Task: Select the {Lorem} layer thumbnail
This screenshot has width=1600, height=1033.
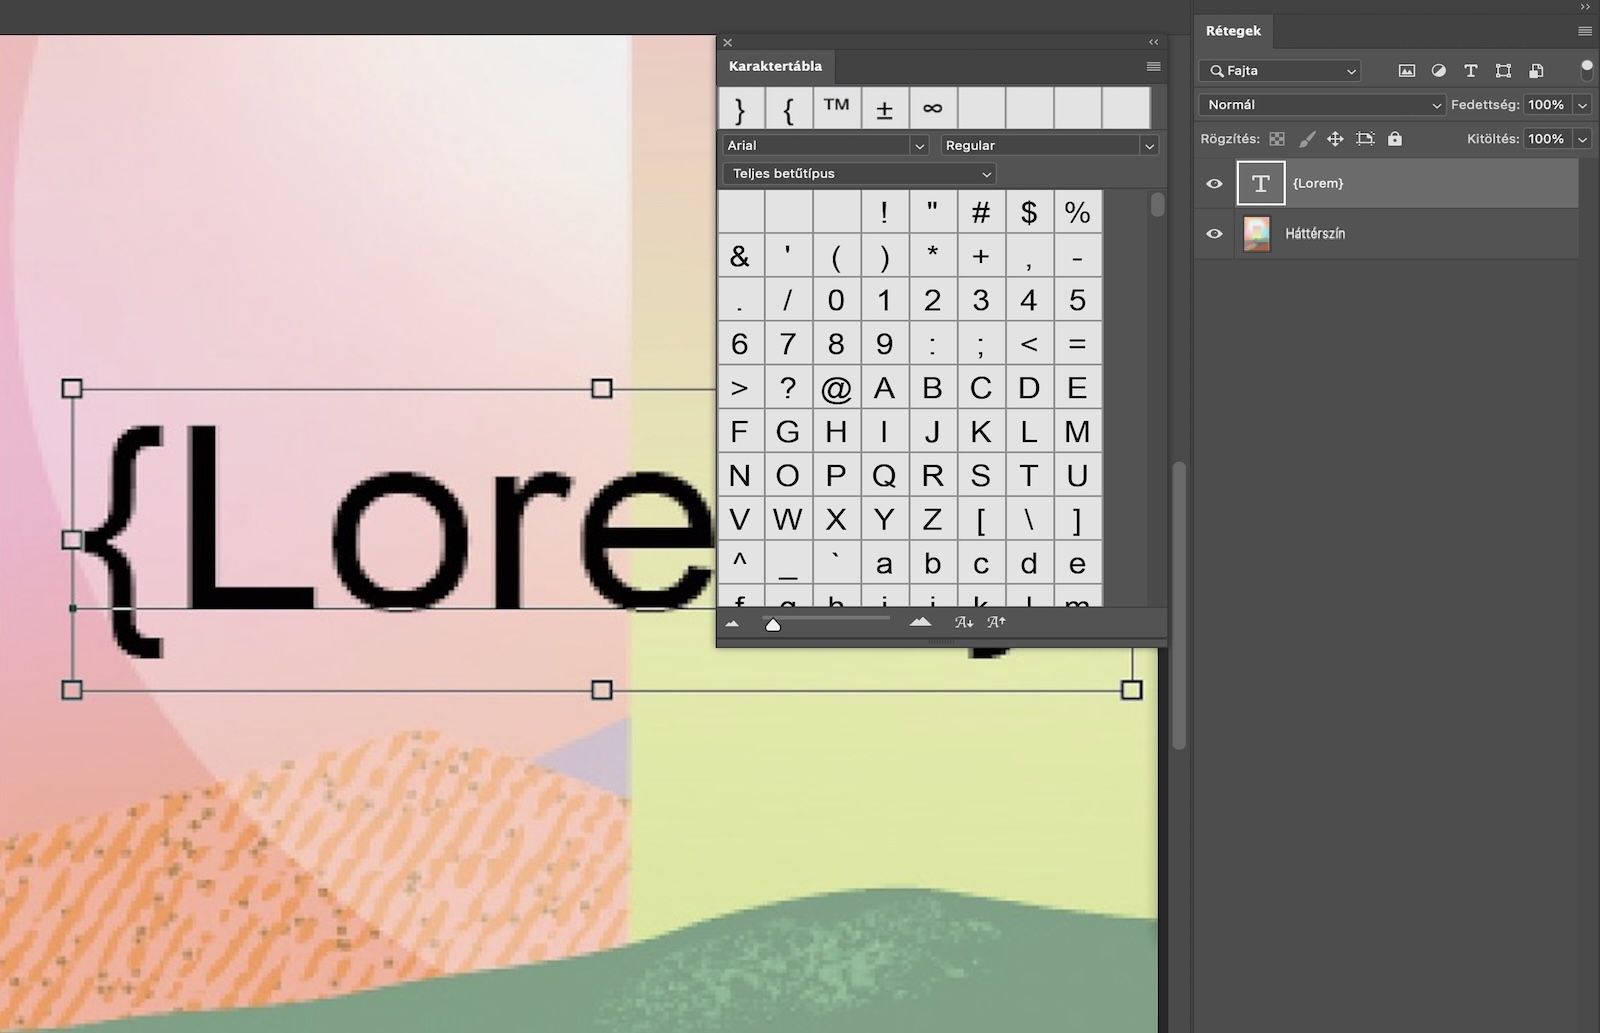Action: coord(1260,183)
